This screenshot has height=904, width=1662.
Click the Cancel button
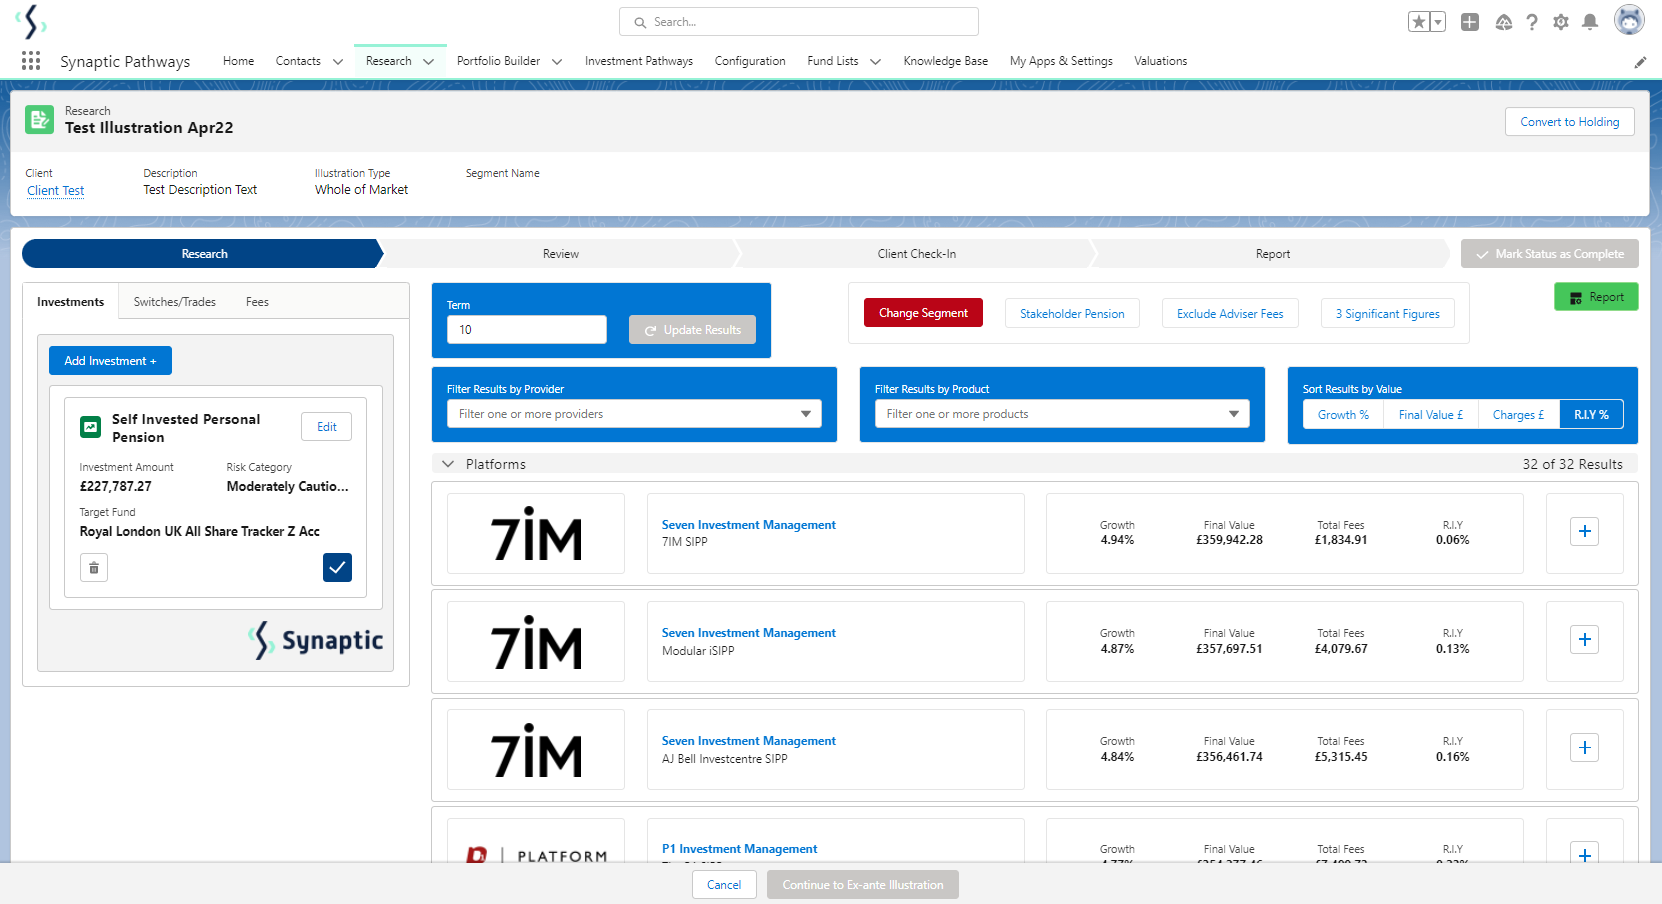coord(724,885)
